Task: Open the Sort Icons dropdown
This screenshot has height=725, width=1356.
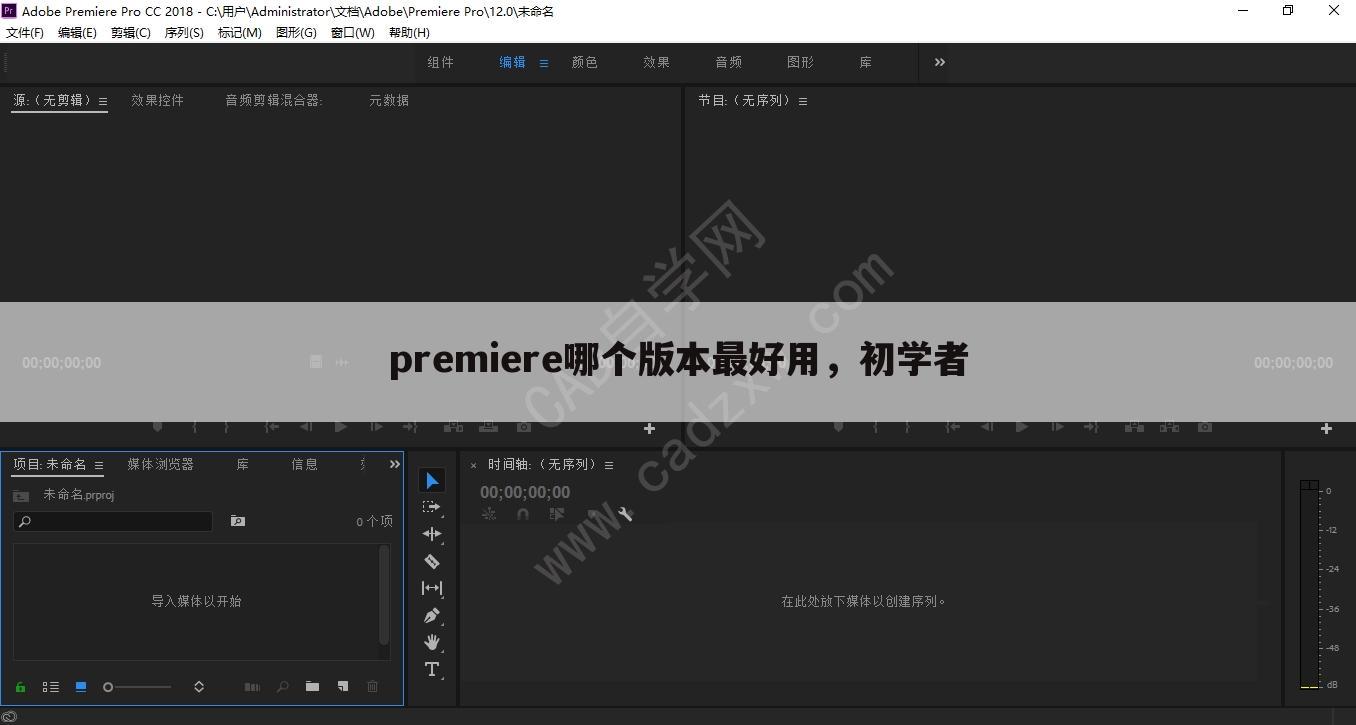Action: 199,686
